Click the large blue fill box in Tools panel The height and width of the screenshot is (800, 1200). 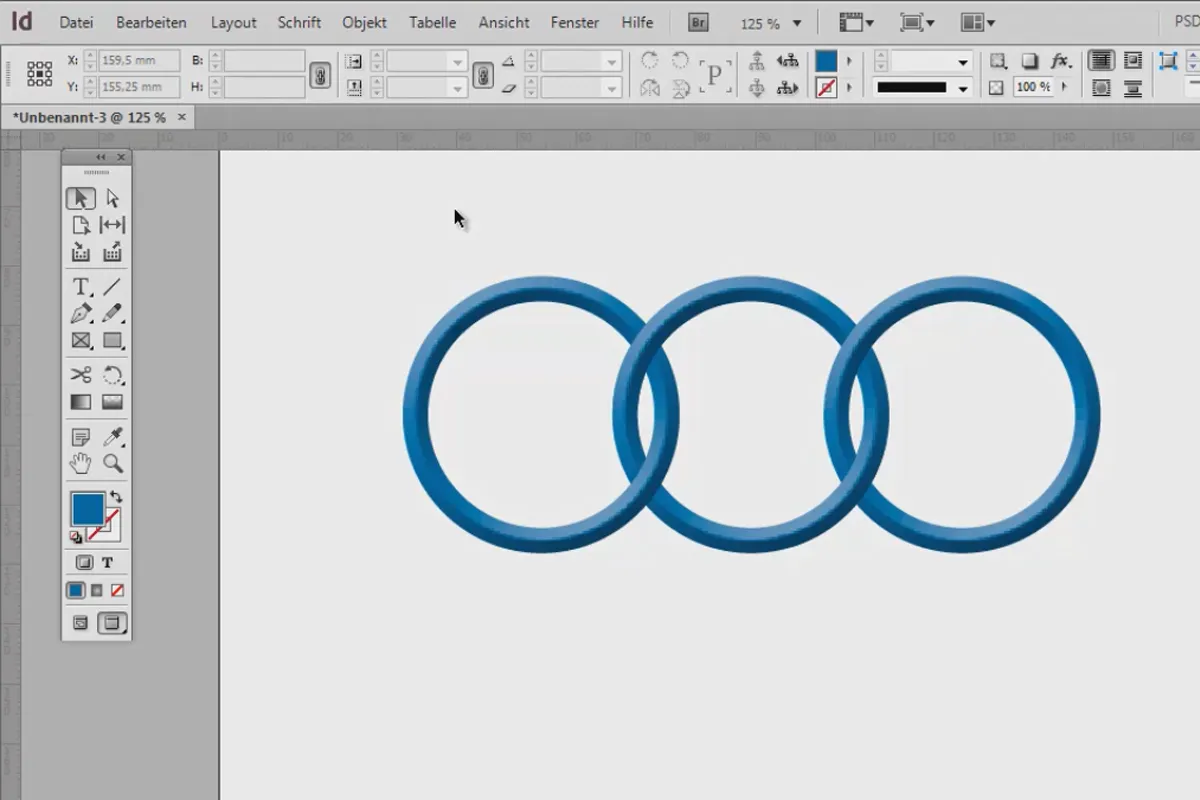tap(87, 508)
